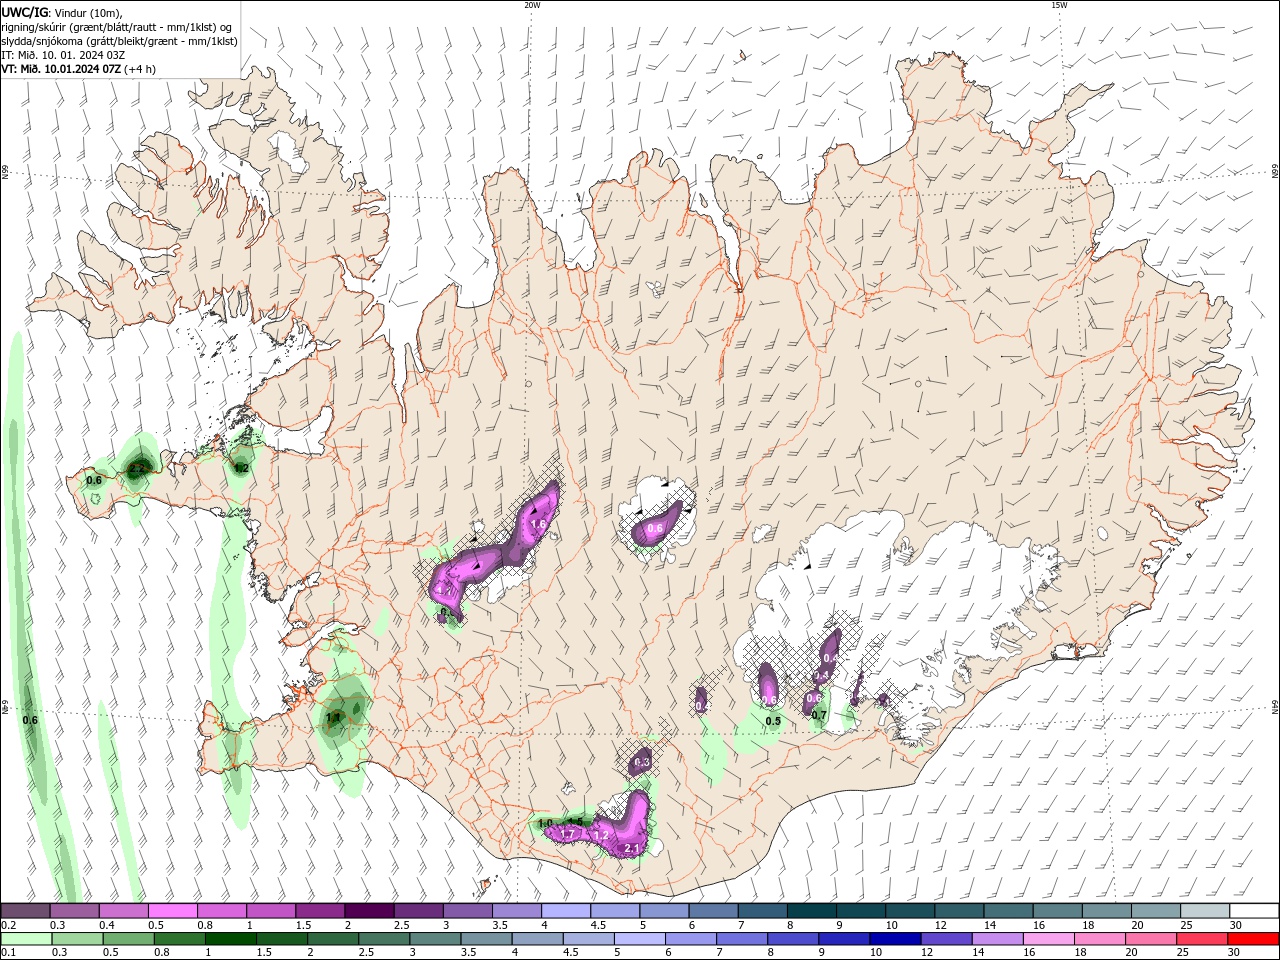Pick the white snow swatch at 30
The image size is (1280, 960).
tap(1254, 911)
